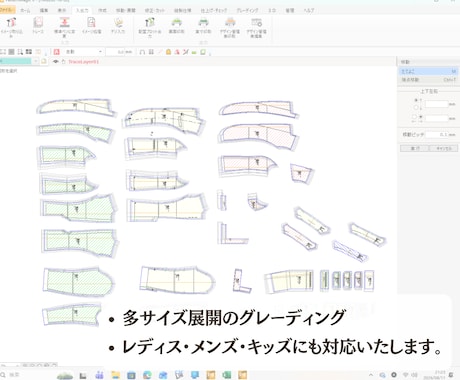Click the layer page icon beside the teal dropdown
This screenshot has height=380, width=460.
coord(44,61)
